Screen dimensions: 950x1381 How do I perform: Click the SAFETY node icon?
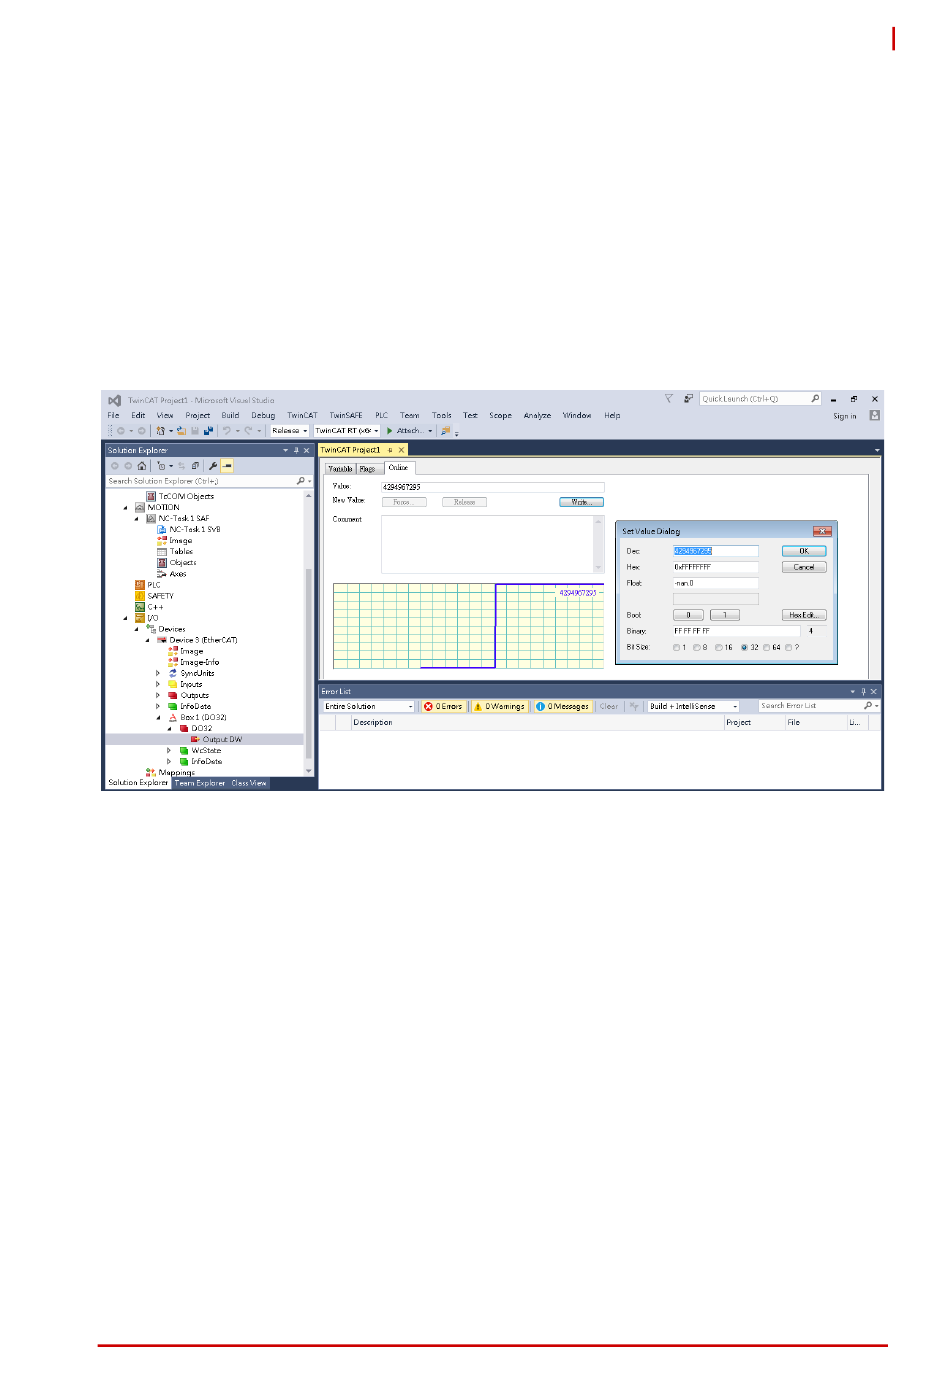[140, 596]
